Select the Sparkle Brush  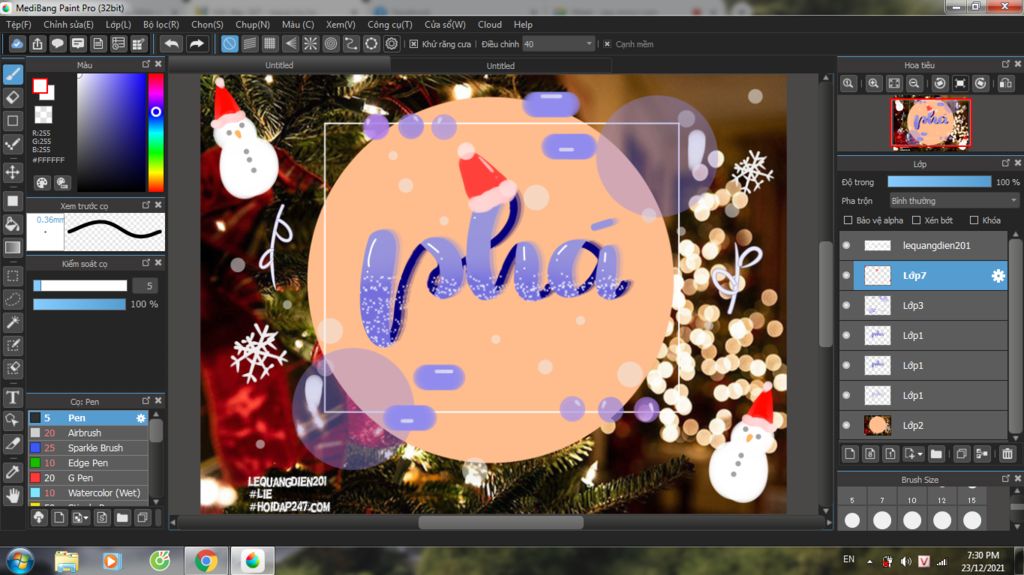pyautogui.click(x=88, y=448)
